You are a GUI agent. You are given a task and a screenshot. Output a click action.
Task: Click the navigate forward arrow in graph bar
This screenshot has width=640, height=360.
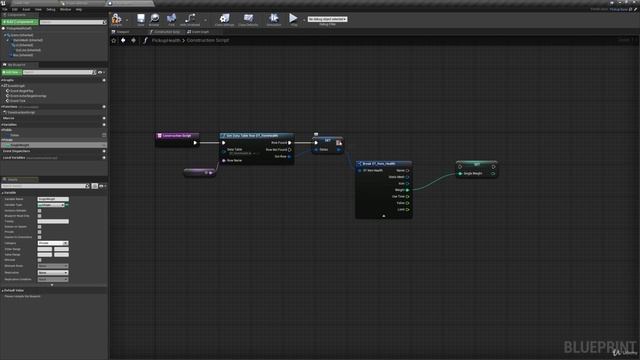(x=133, y=40)
